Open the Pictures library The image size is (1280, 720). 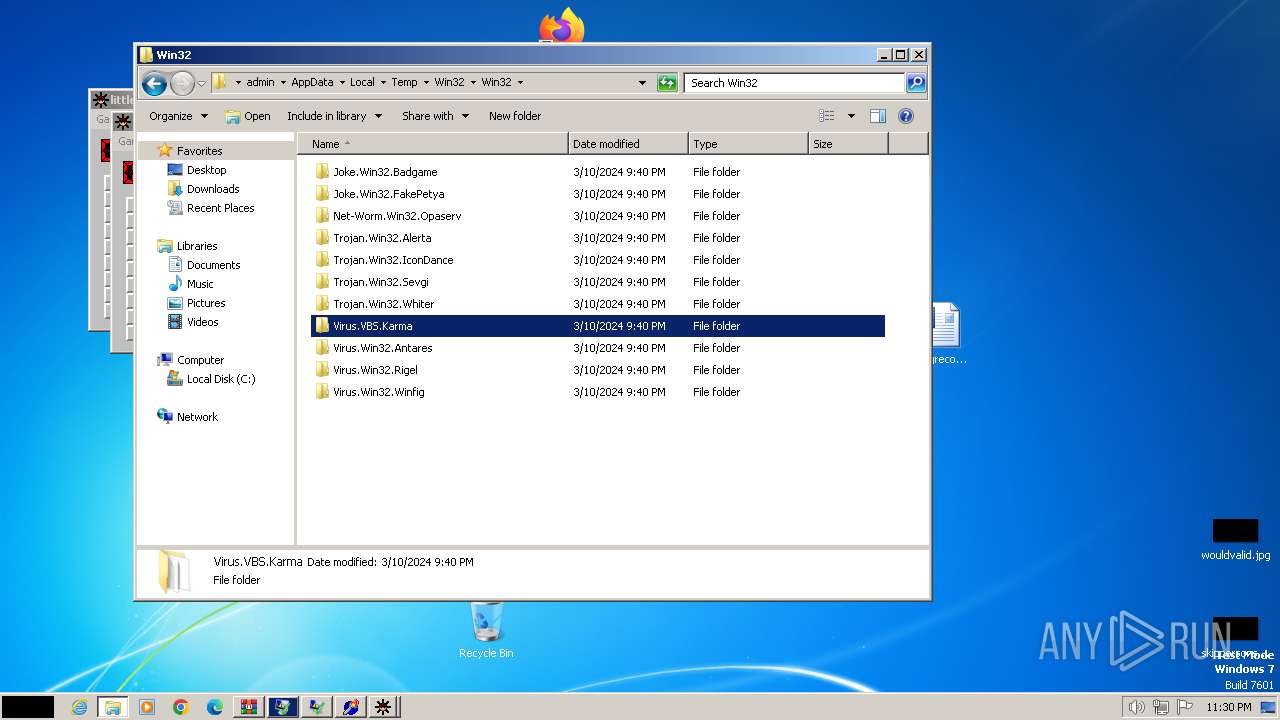(206, 303)
